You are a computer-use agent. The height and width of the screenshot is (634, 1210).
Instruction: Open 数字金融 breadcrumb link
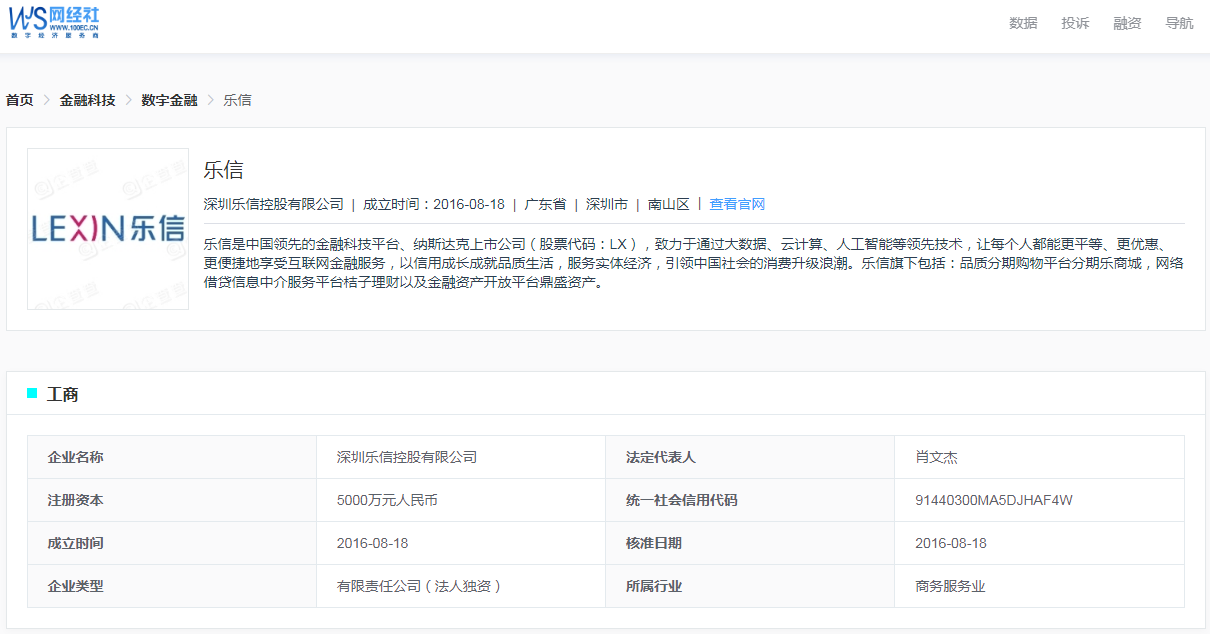170,100
